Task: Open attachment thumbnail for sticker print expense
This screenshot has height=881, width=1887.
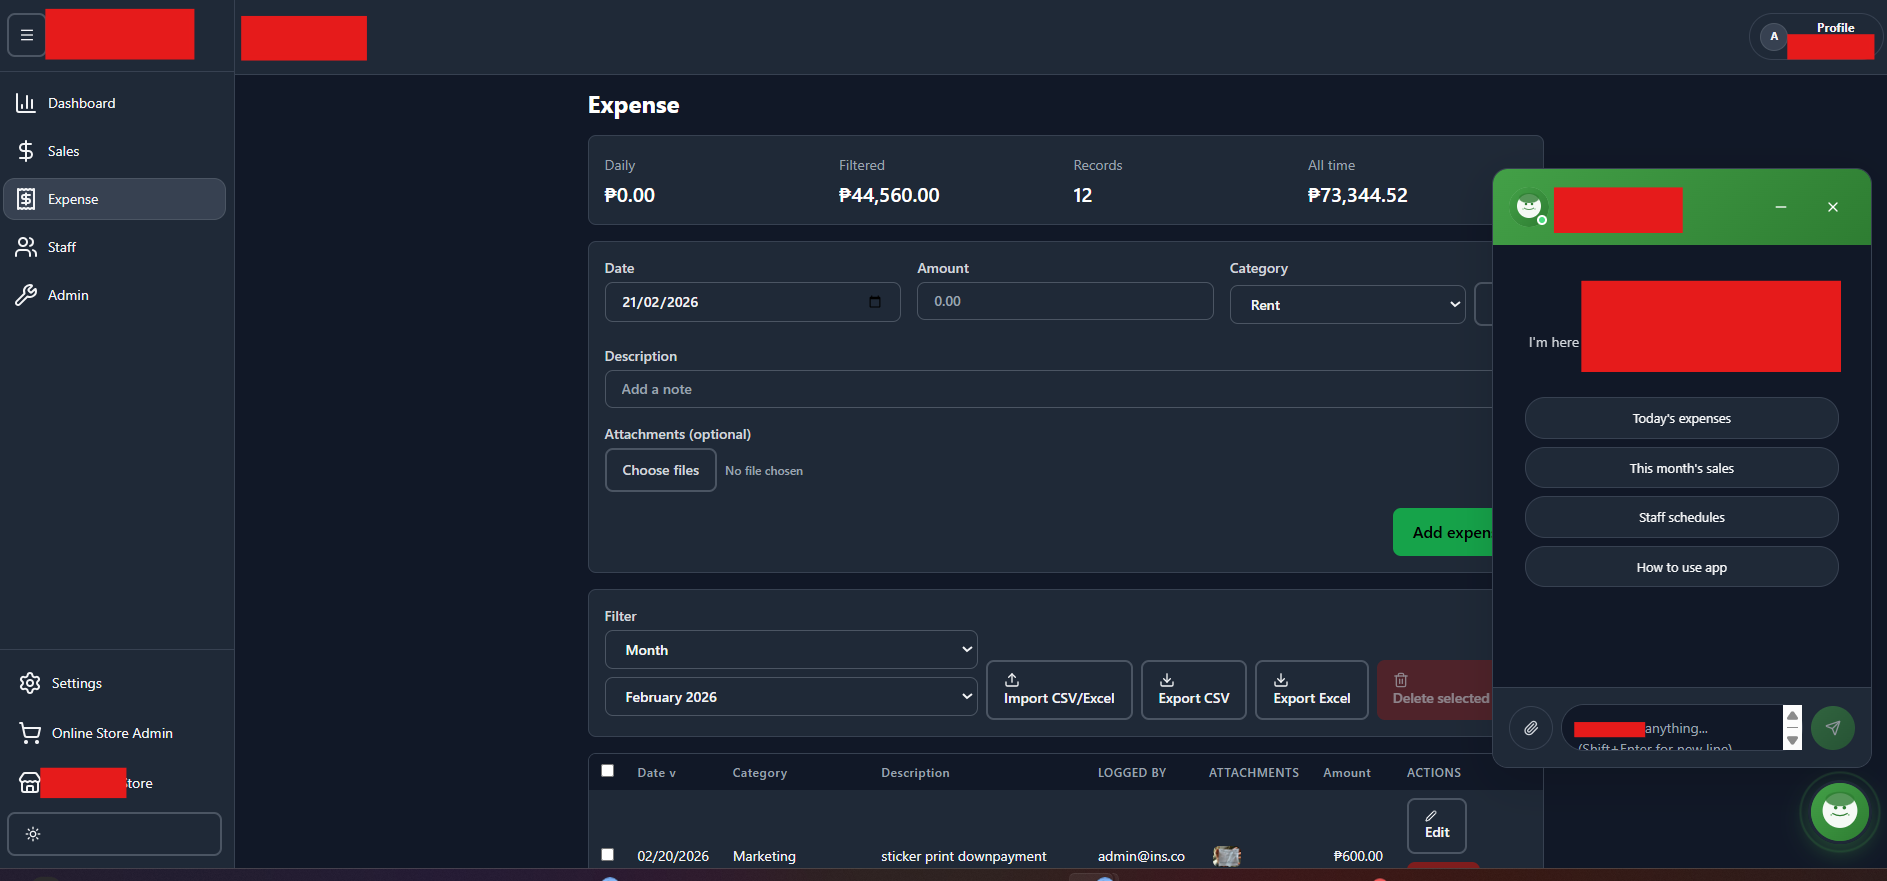Action: pyautogui.click(x=1226, y=856)
